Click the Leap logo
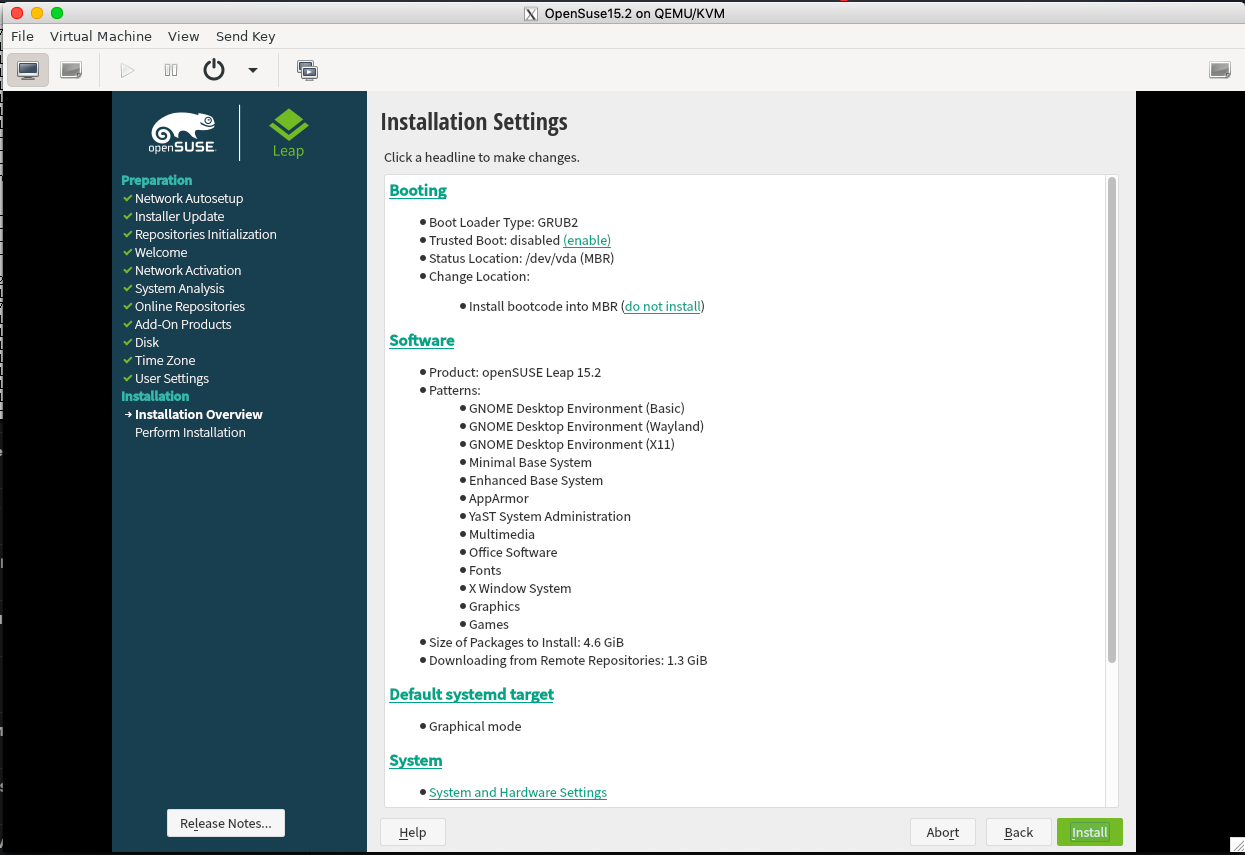1245x855 pixels. [288, 133]
